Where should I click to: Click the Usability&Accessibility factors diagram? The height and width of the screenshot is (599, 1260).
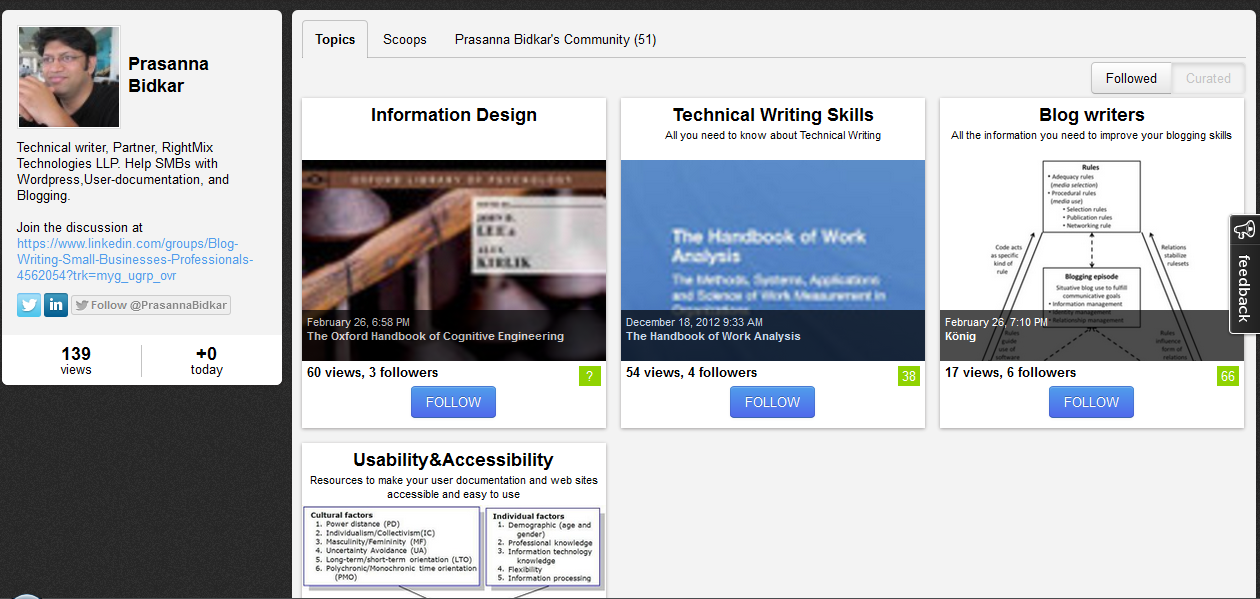pos(454,552)
